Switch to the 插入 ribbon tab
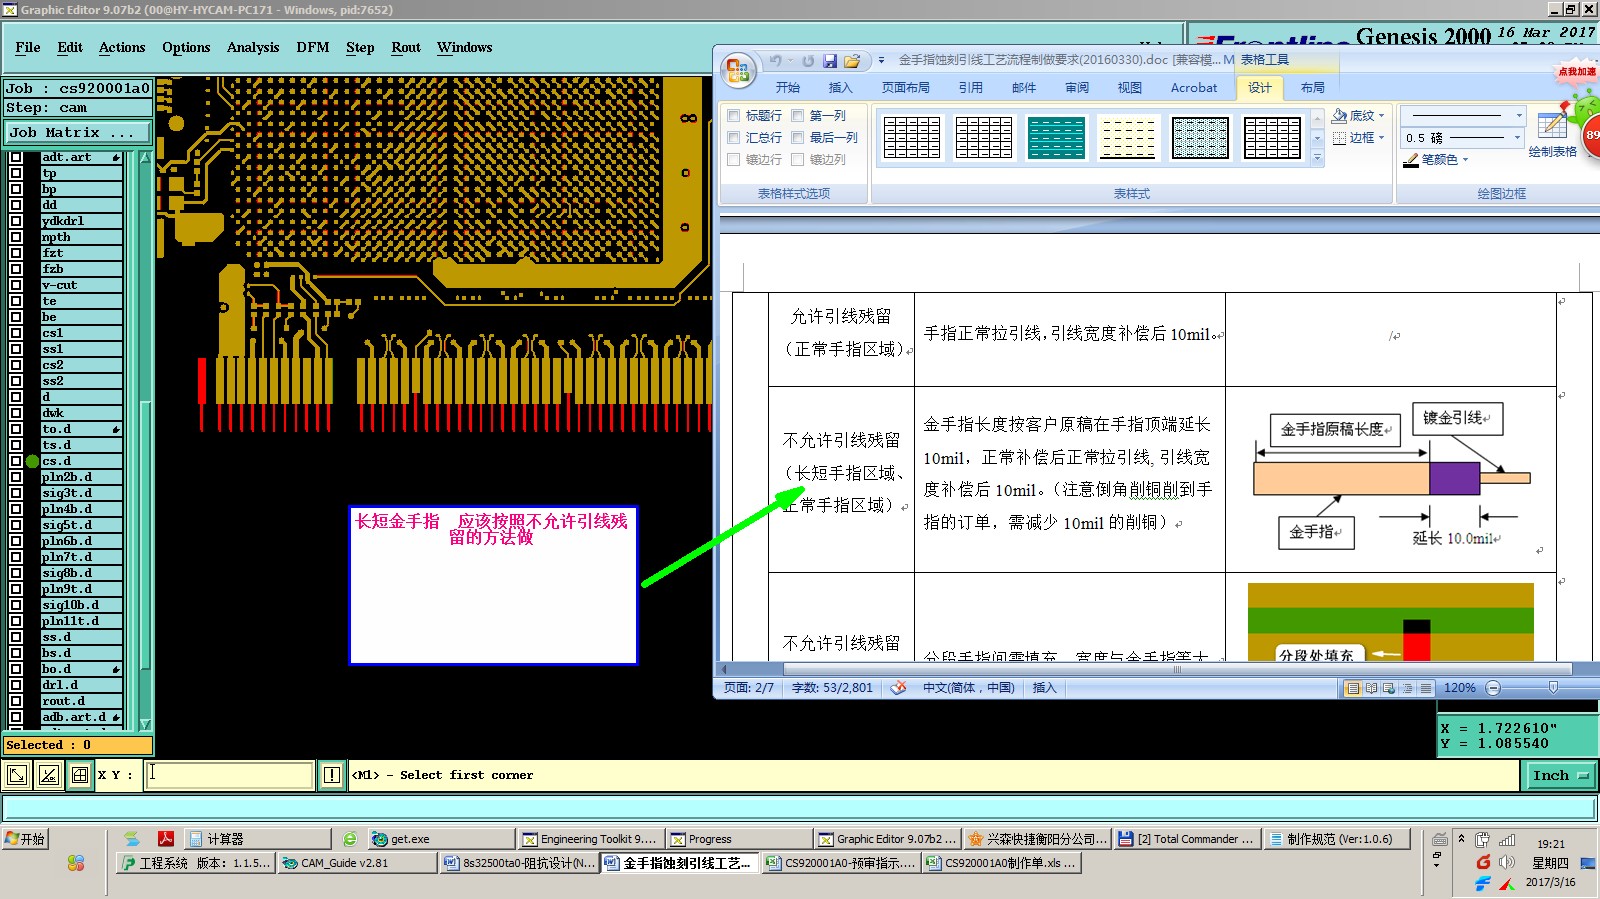This screenshot has width=1600, height=899. coord(841,88)
